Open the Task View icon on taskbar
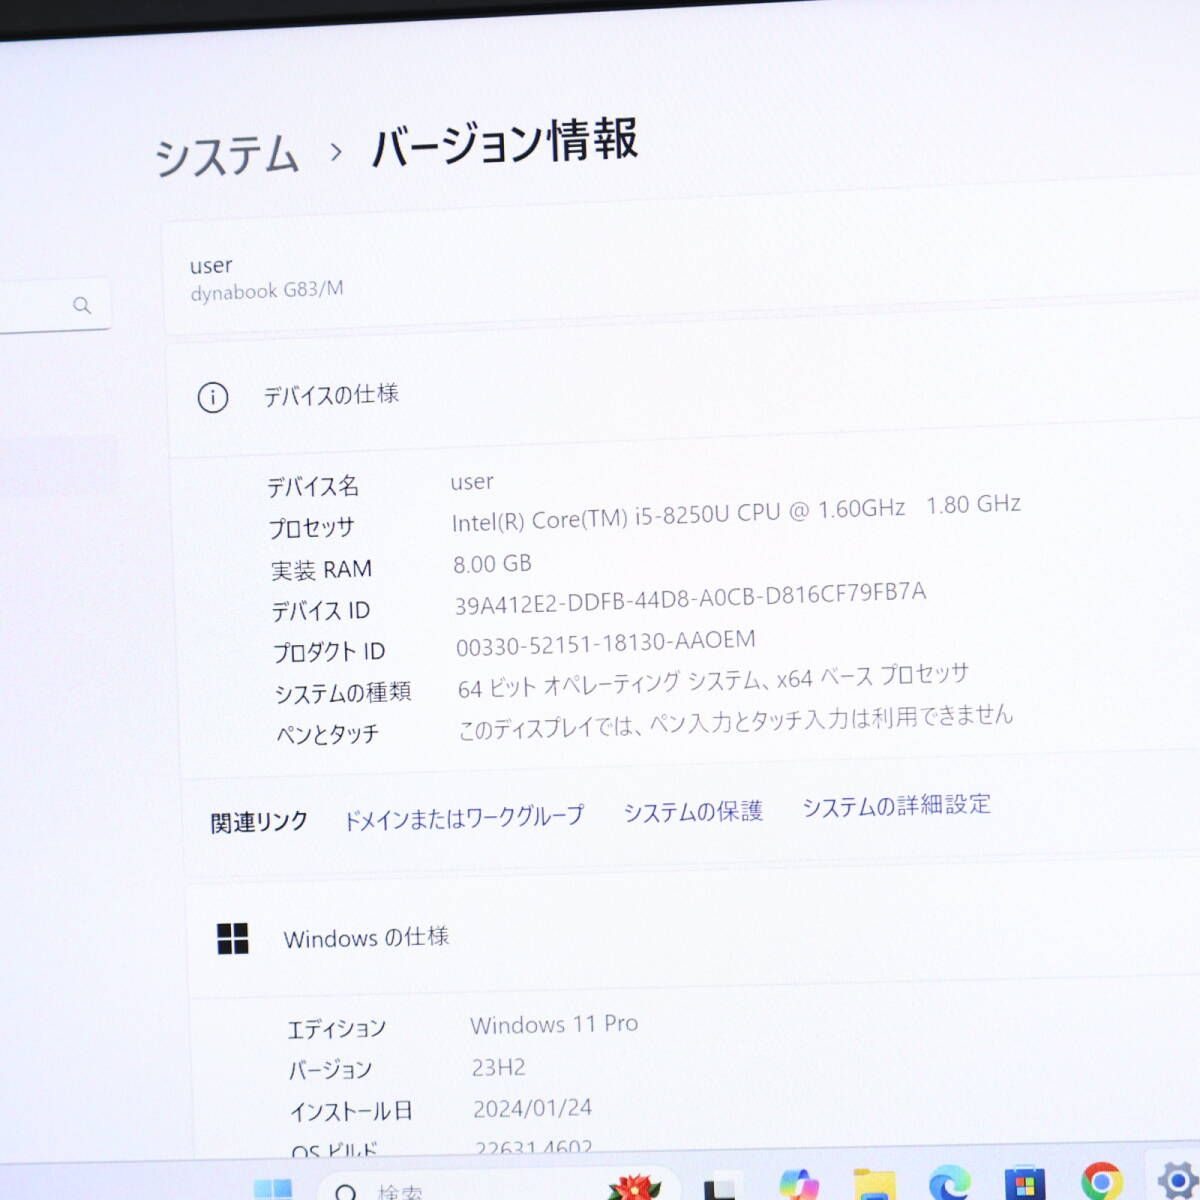1200x1200 pixels. point(722,1186)
